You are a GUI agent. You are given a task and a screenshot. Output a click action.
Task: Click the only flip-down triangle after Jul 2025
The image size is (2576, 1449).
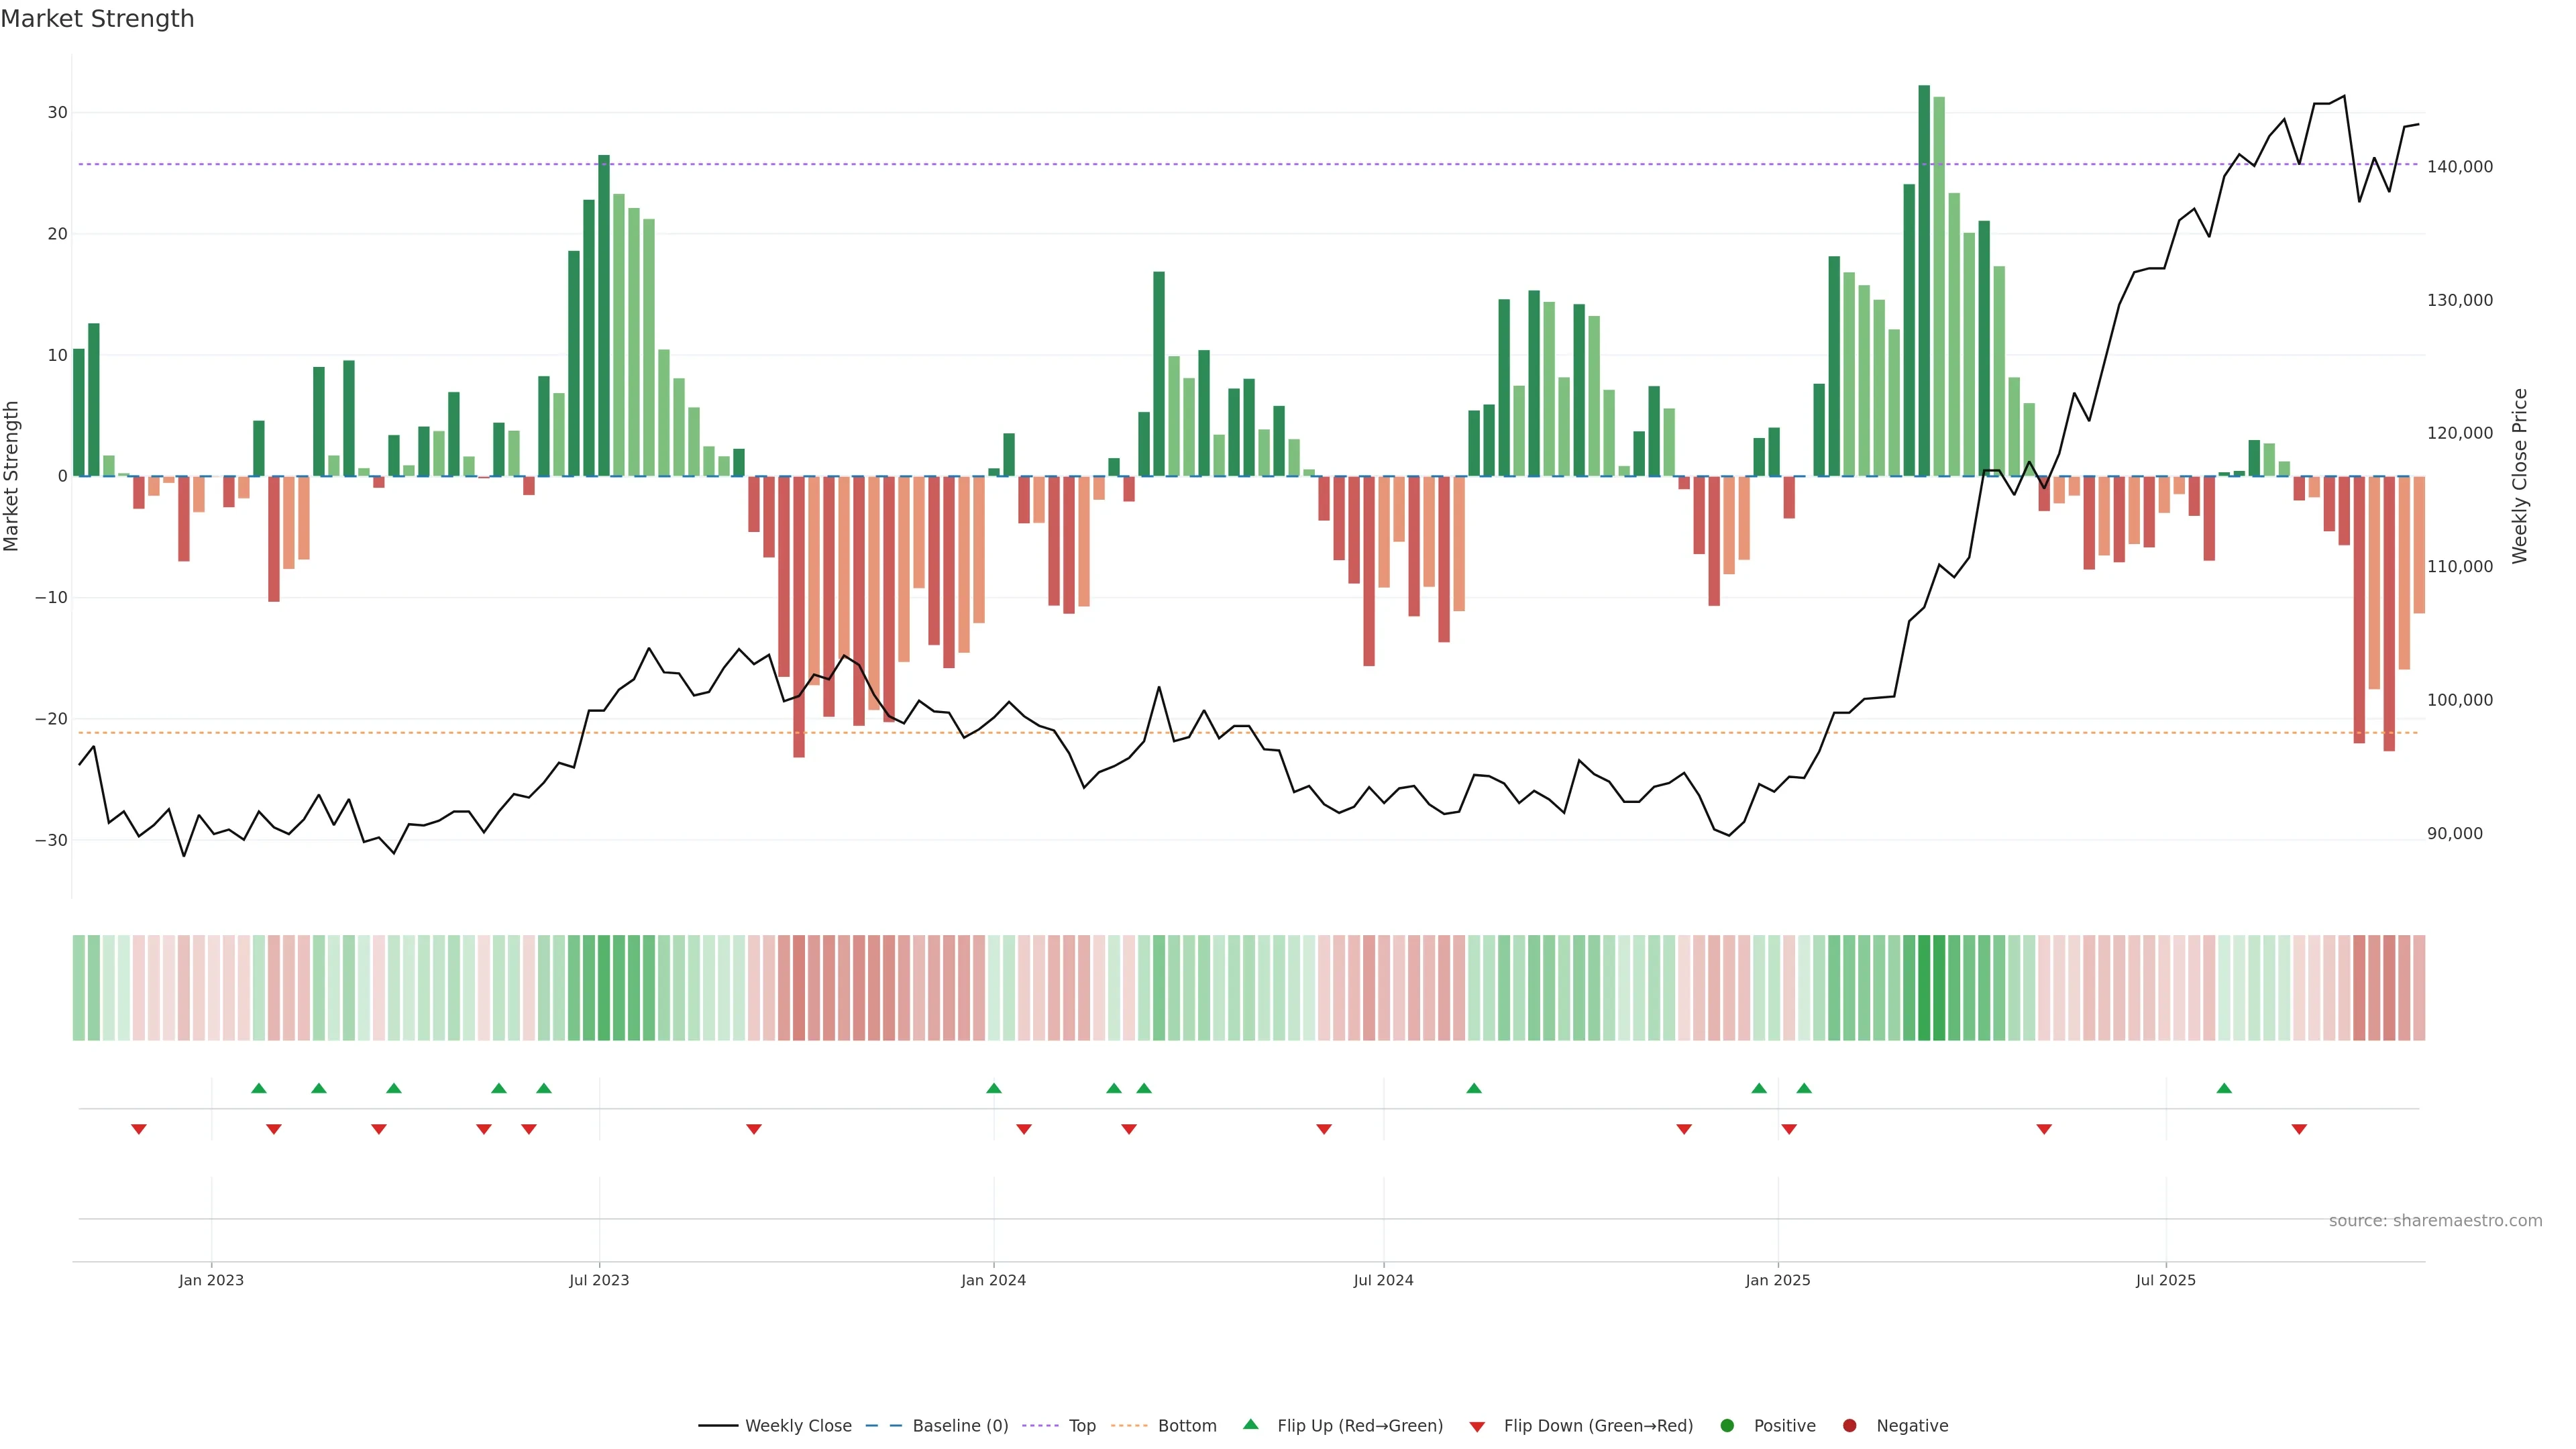(2299, 1129)
